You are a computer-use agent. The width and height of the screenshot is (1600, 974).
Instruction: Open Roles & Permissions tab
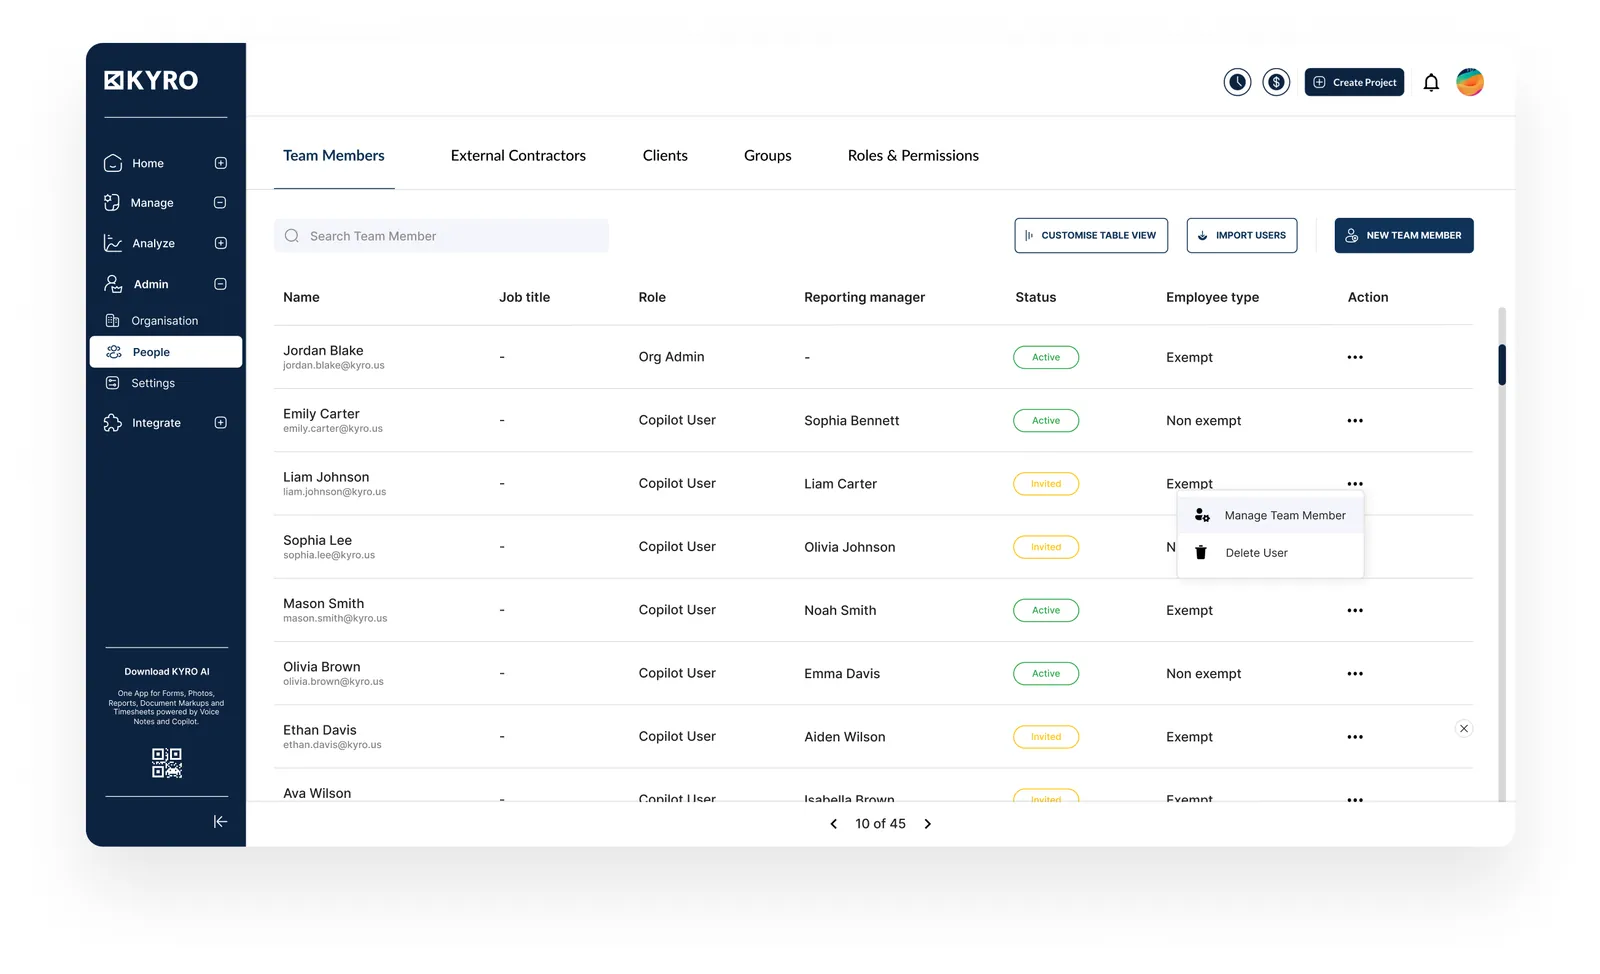[913, 155]
